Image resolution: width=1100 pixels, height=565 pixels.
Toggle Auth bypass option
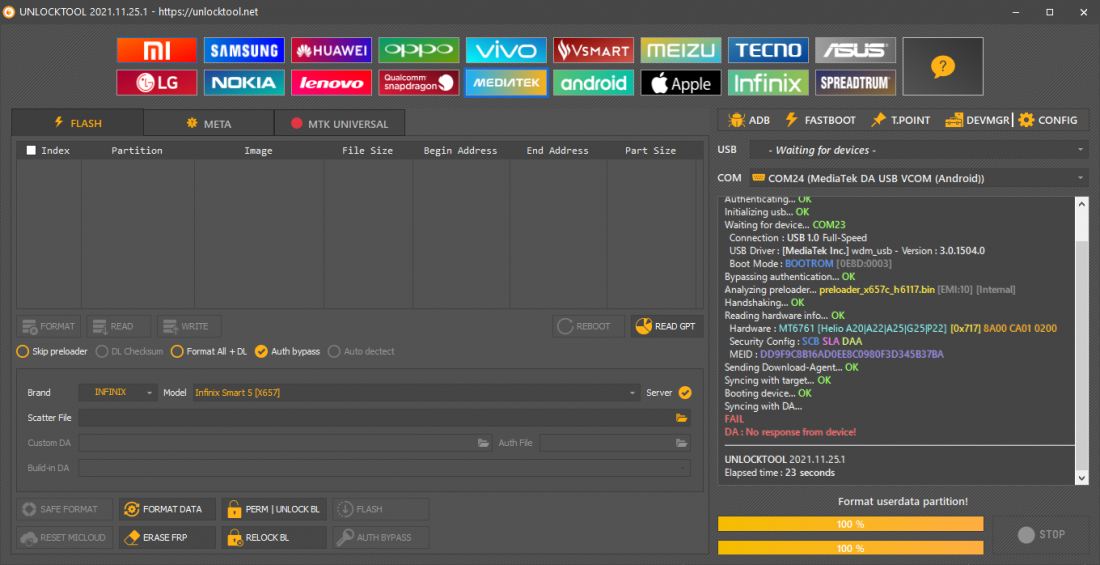288,351
